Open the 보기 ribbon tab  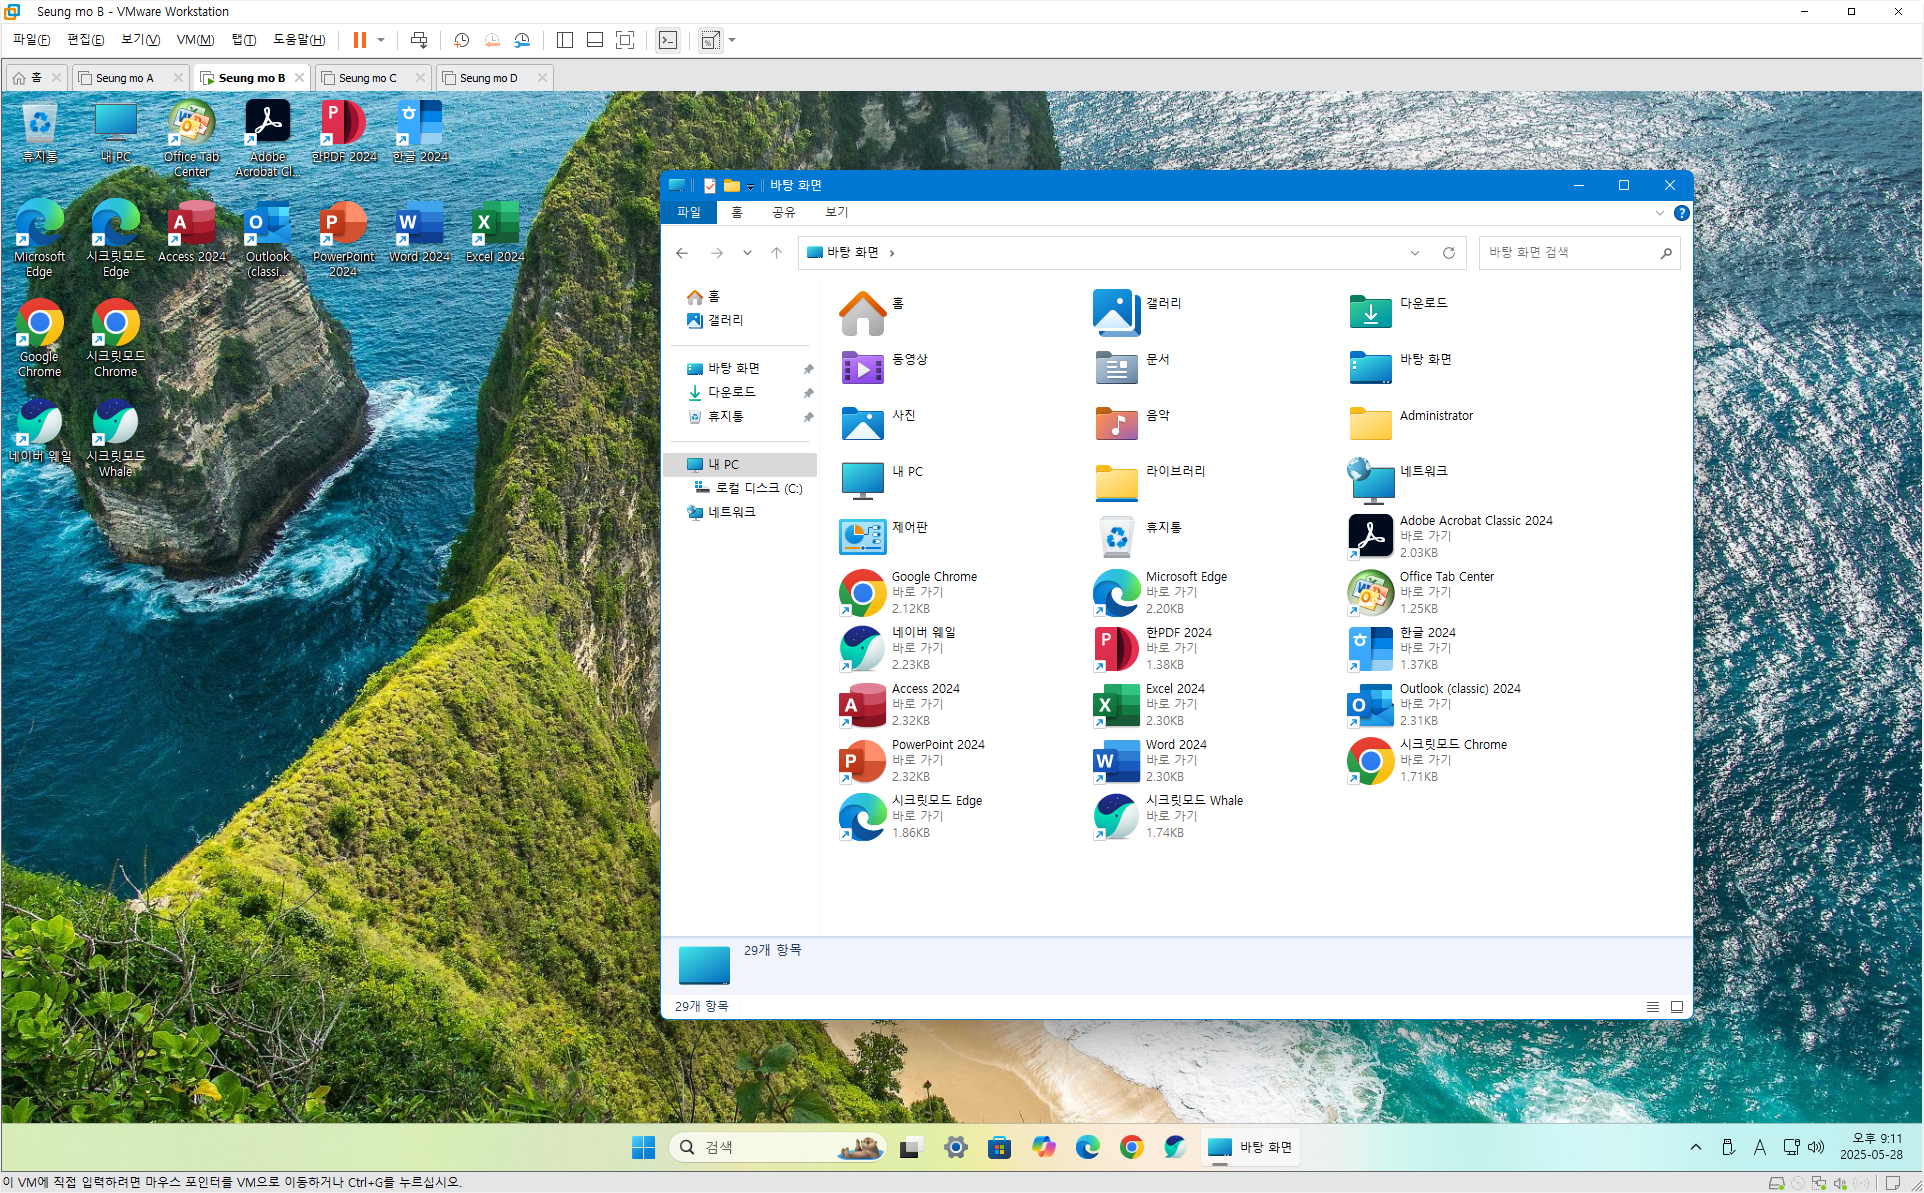(x=836, y=212)
